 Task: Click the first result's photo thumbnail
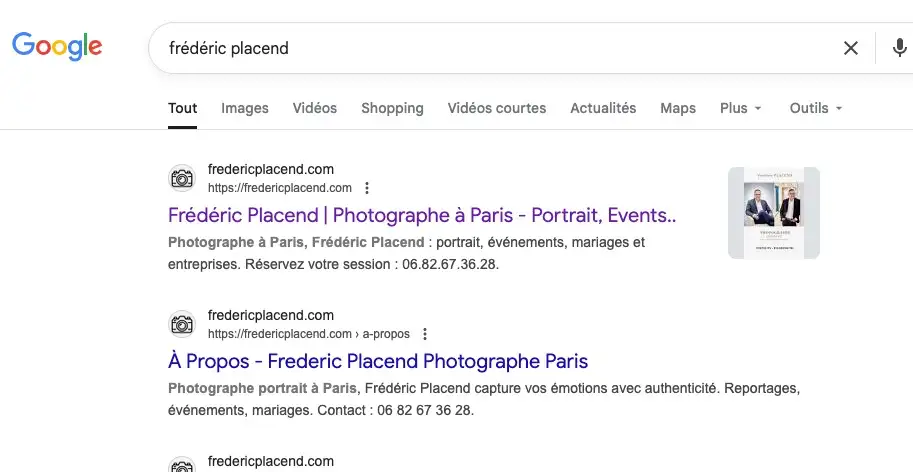774,213
